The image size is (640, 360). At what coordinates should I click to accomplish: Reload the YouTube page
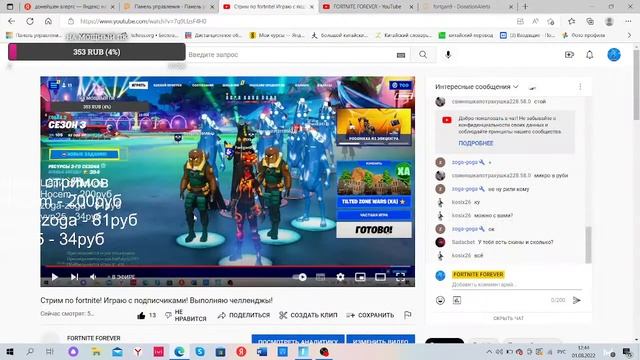[30, 21]
